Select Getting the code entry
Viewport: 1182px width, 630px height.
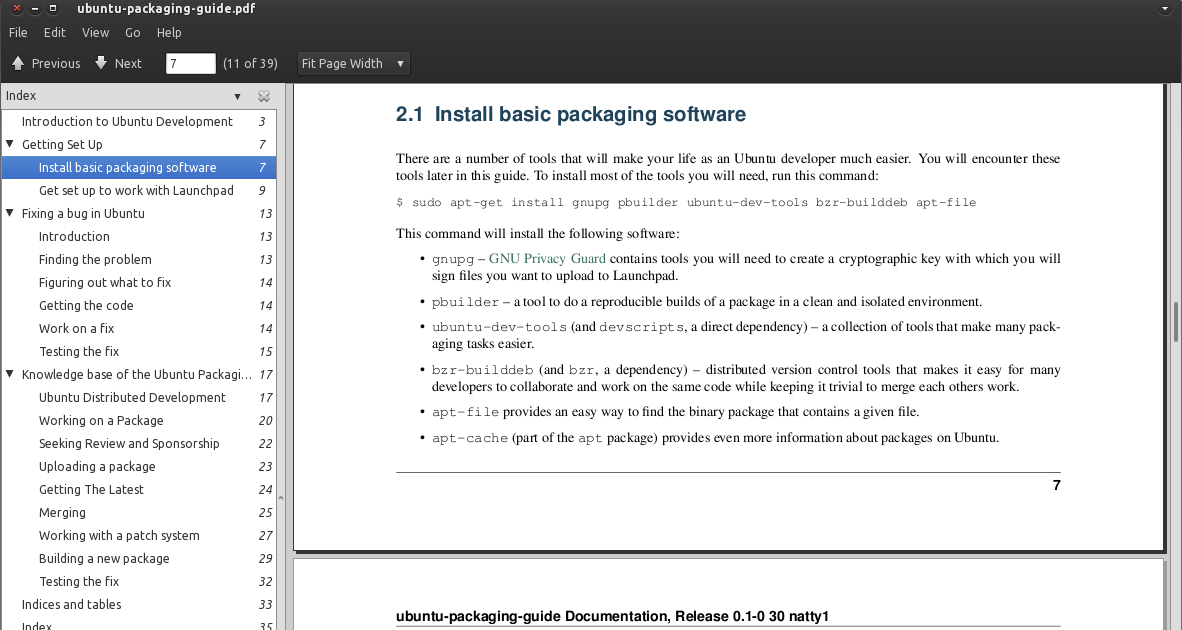(139, 305)
